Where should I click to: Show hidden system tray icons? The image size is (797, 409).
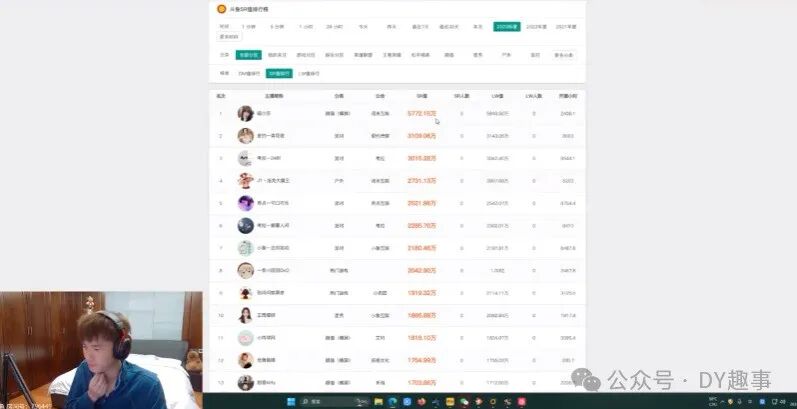tap(722, 401)
